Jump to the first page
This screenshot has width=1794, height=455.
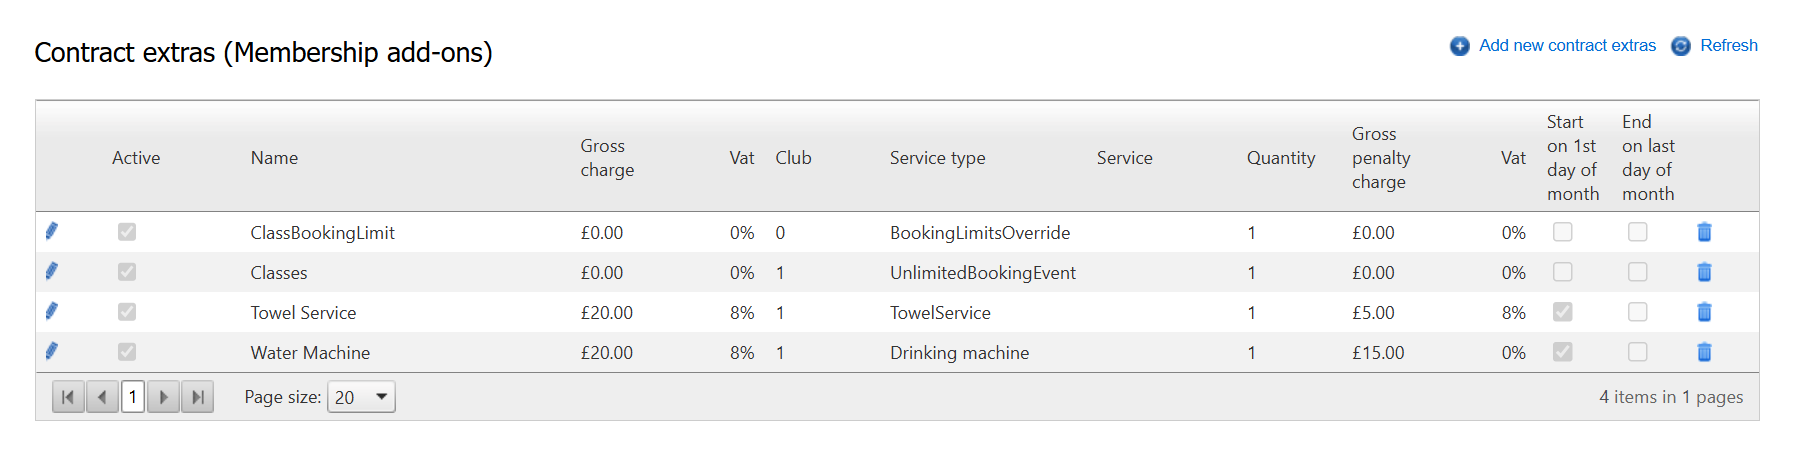point(68,397)
